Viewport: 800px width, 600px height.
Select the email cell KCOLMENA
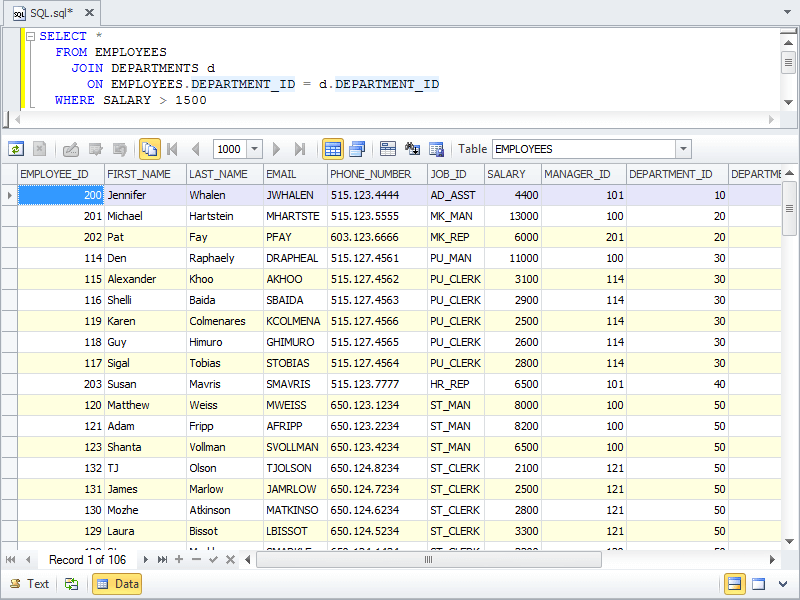pos(295,321)
